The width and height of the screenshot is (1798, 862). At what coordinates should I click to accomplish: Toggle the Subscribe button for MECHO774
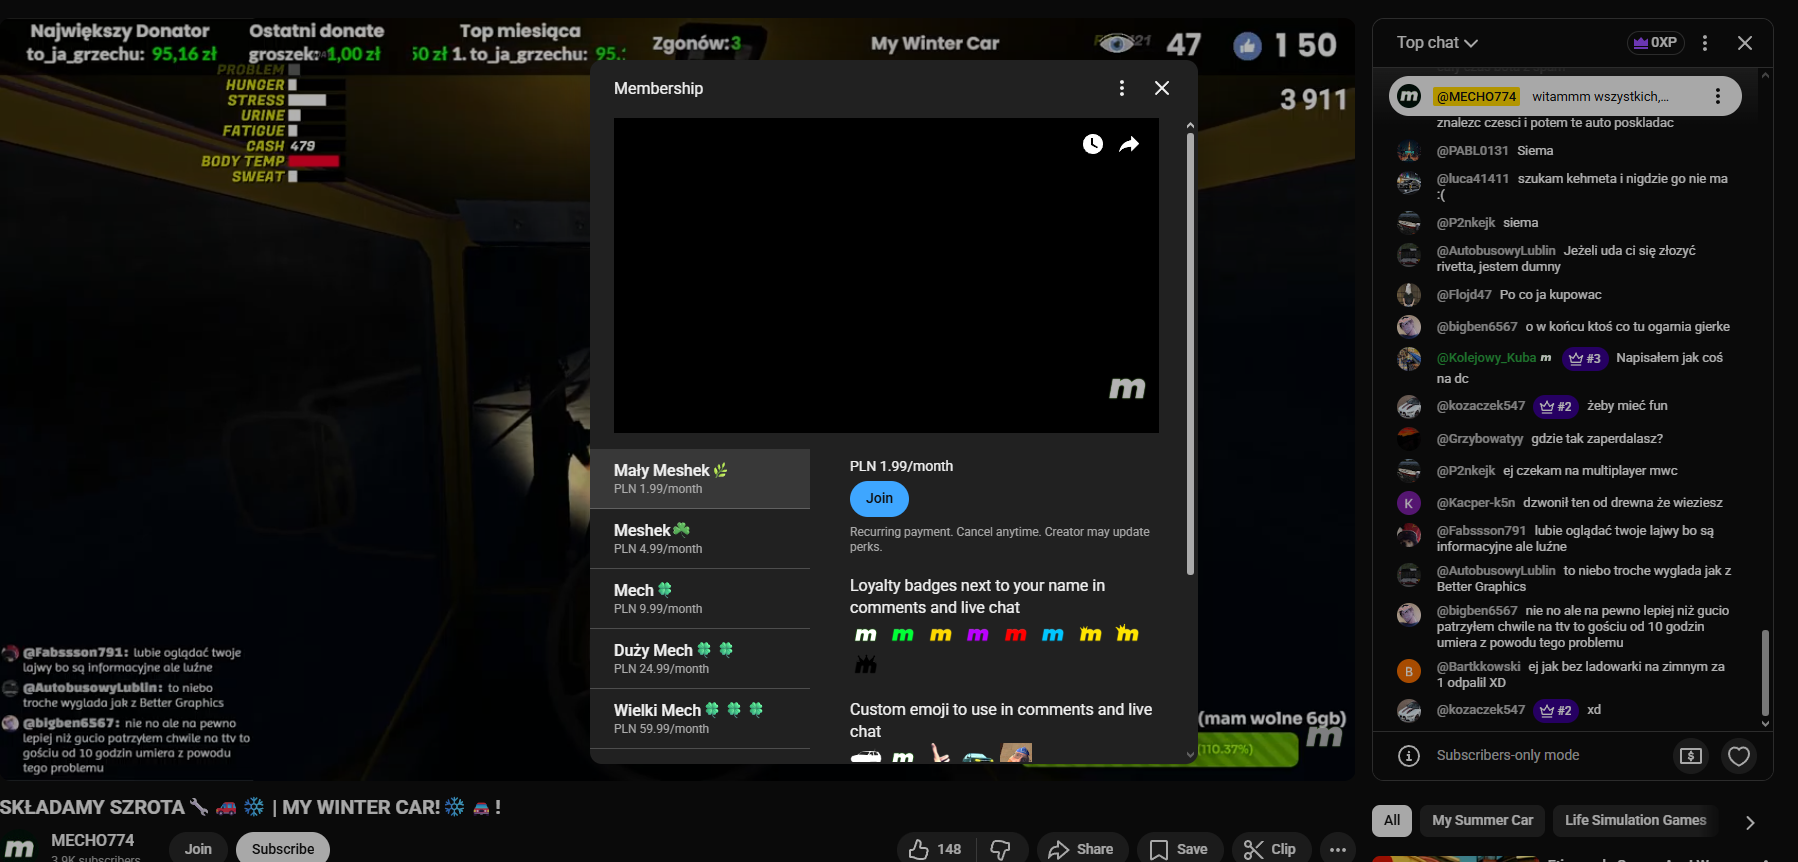[282, 849]
